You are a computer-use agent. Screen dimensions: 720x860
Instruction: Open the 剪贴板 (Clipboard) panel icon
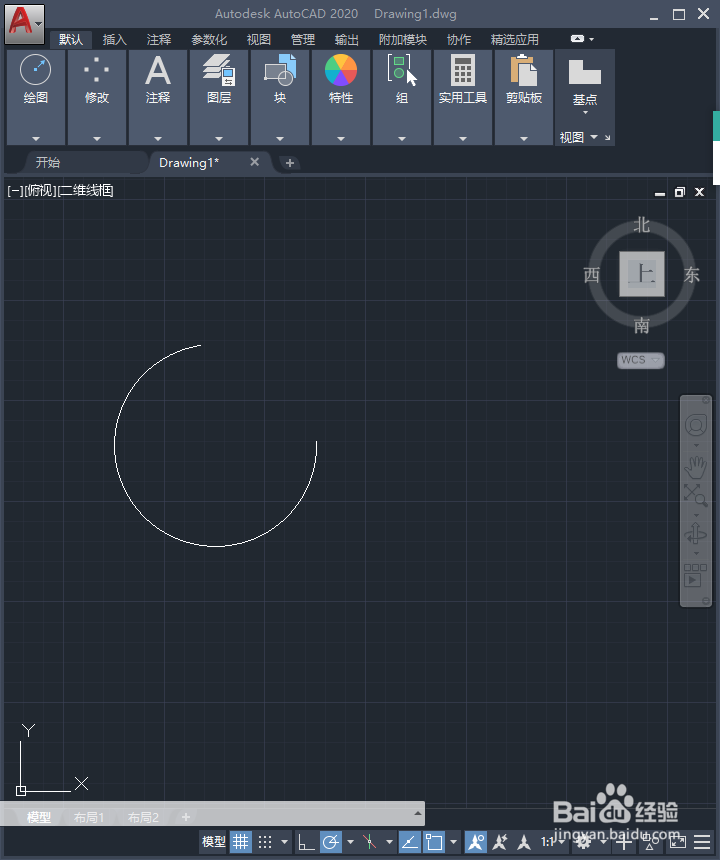pos(524,70)
